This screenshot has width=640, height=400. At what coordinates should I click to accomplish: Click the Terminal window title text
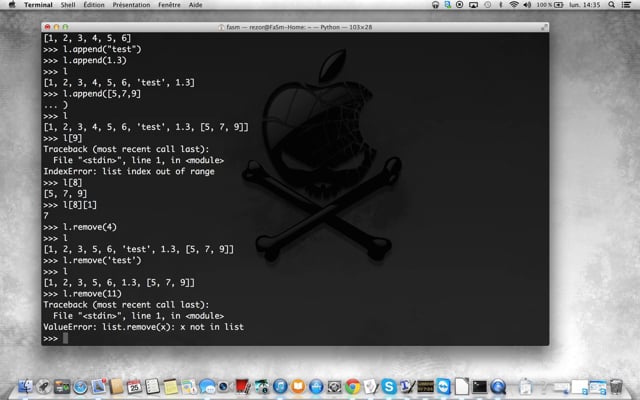click(299, 27)
